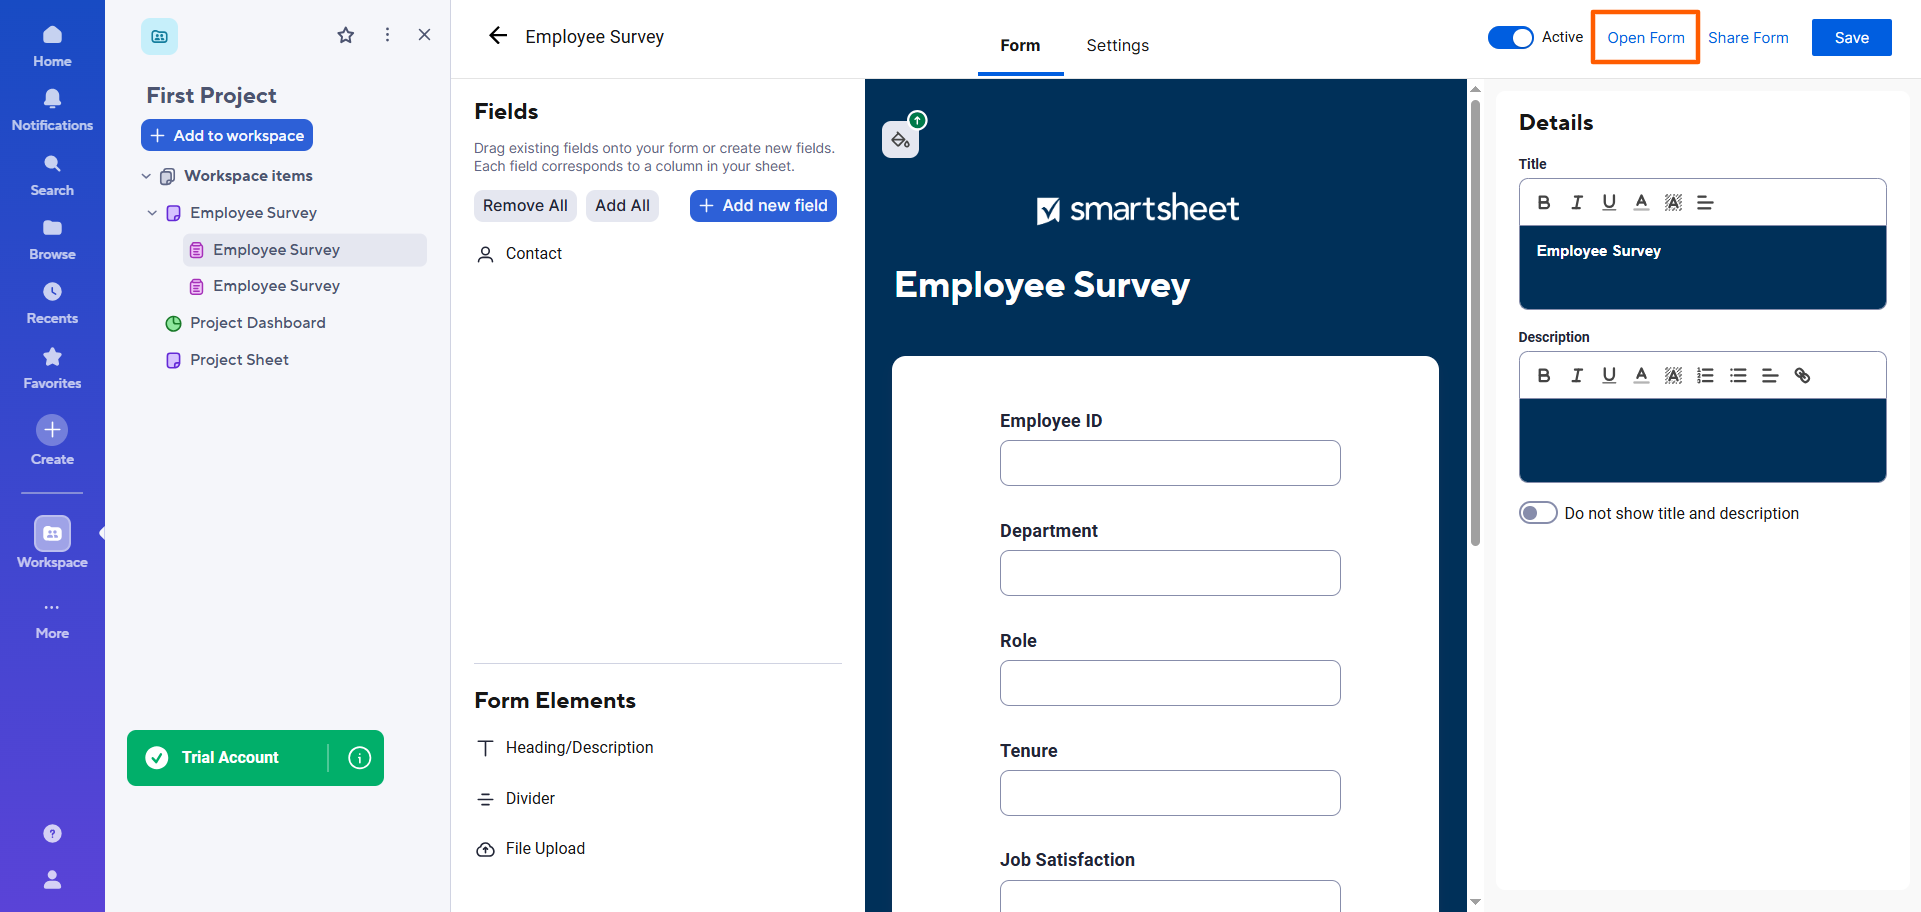1921x912 pixels.
Task: Select Heading/Description form element
Action: 565,748
